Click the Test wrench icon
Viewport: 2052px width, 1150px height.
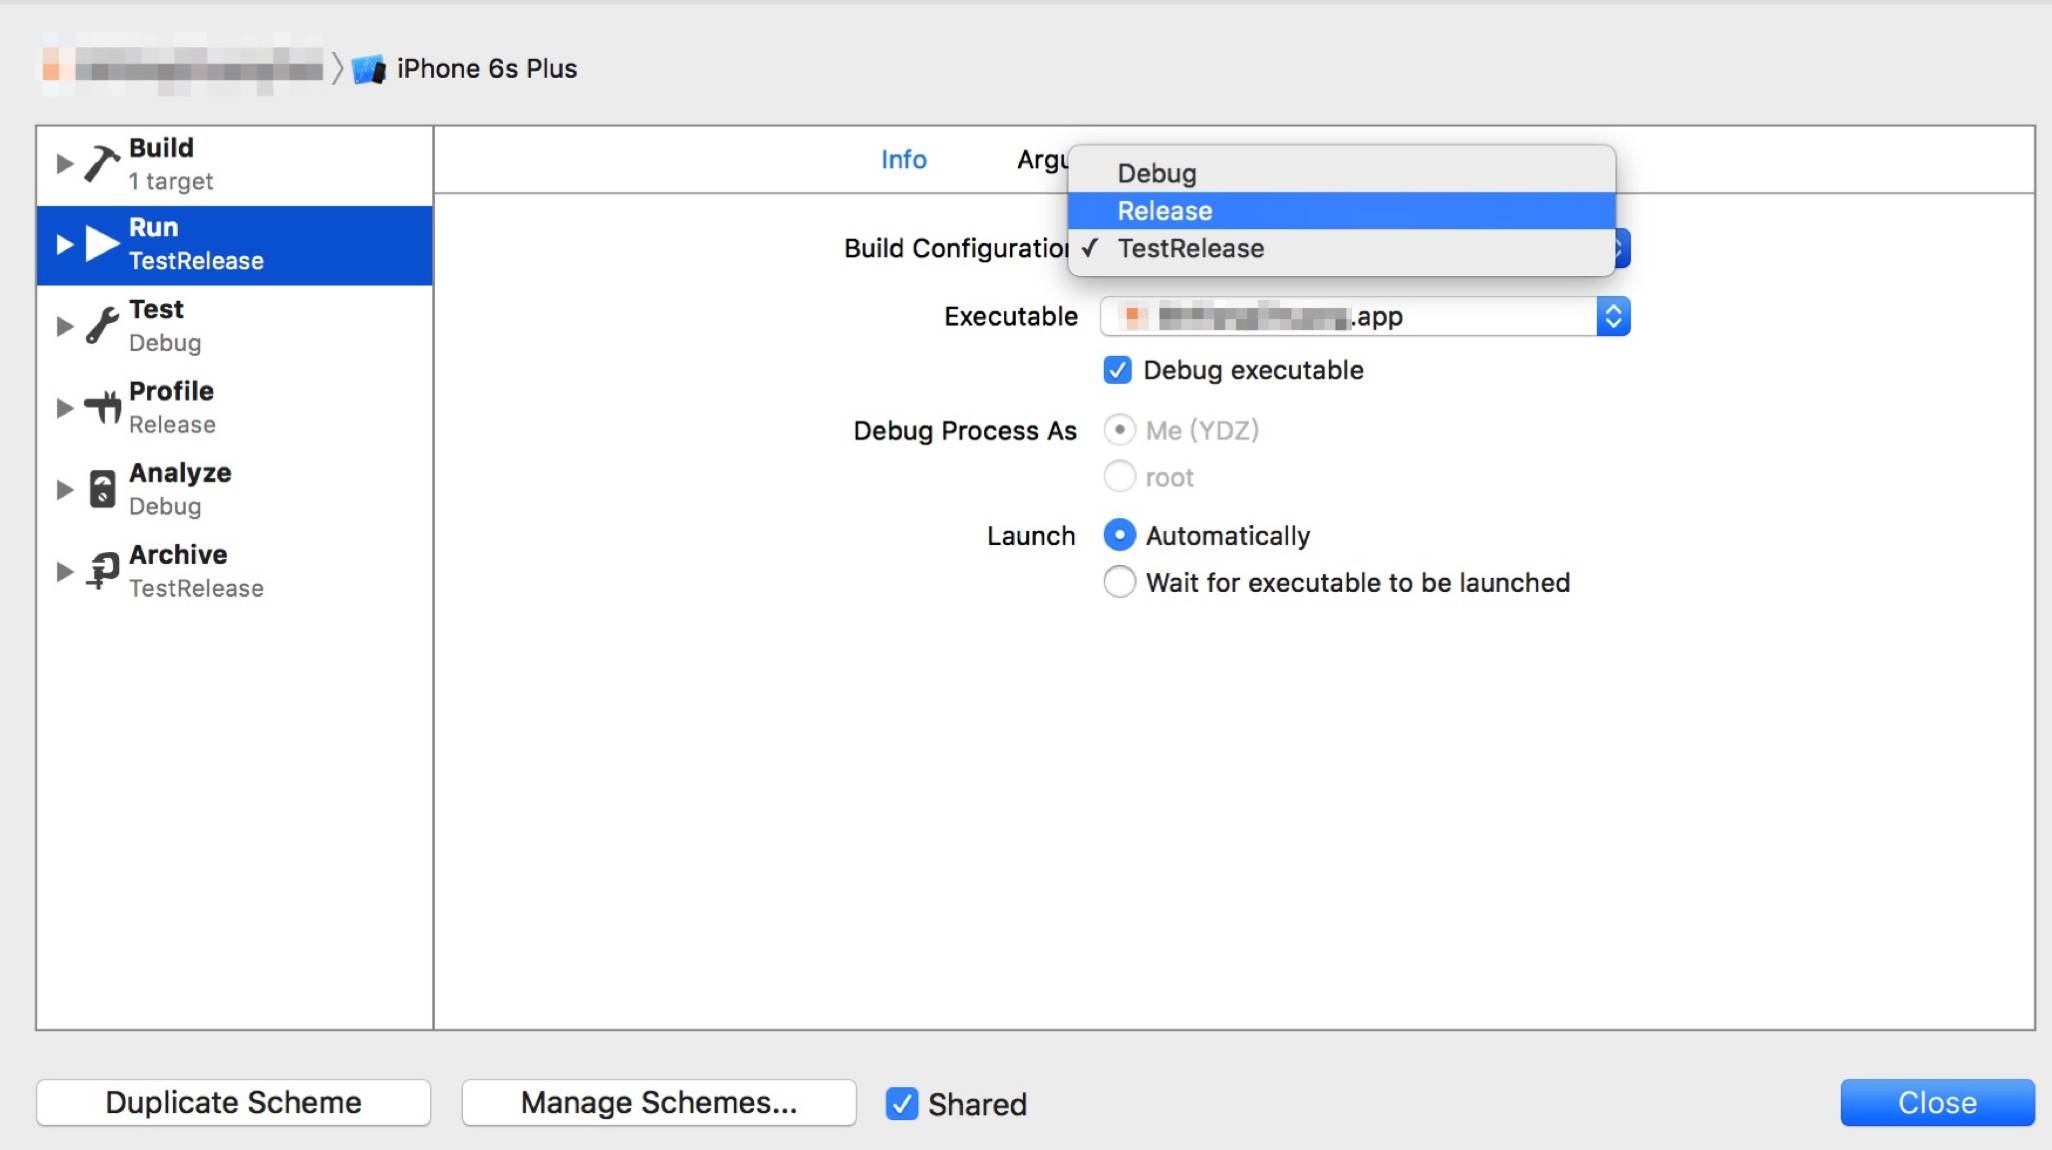point(101,326)
